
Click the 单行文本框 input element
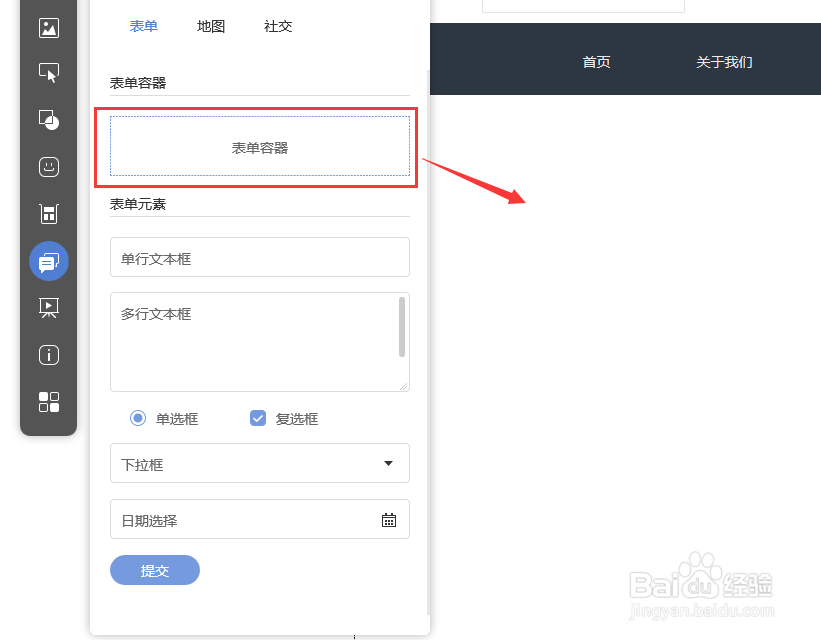pyautogui.click(x=260, y=257)
